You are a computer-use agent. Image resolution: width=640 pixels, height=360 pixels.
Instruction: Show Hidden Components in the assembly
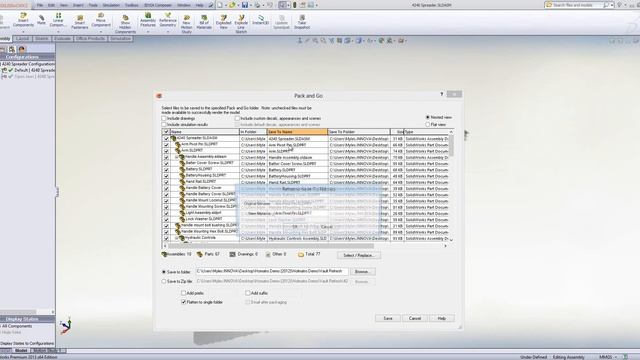(x=125, y=24)
